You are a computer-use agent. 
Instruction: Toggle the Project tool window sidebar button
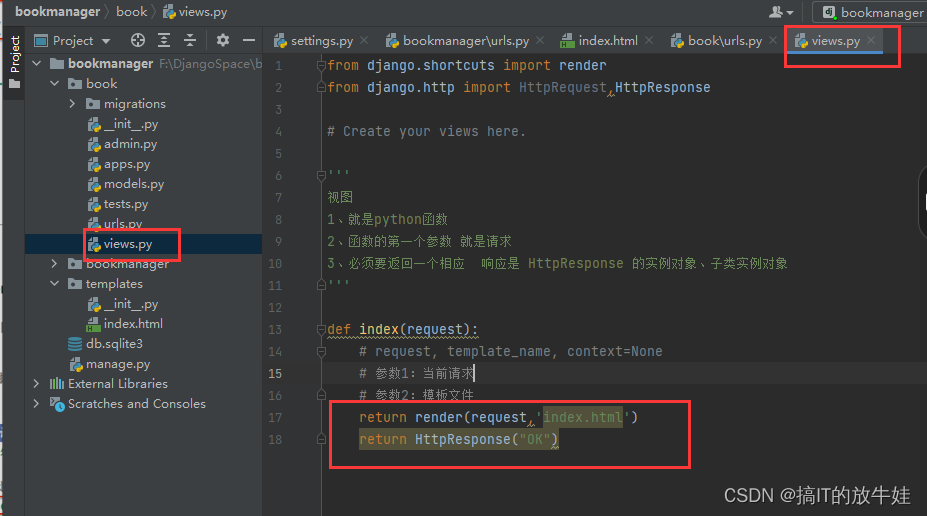tap(14, 62)
